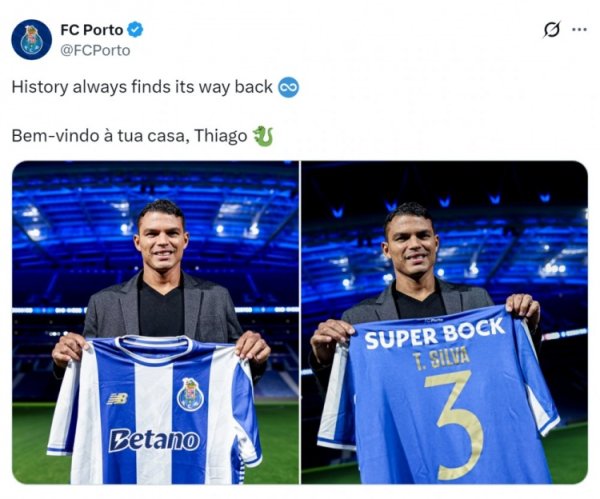Click the "Bem-vindo à tua casa, Thiago" text
This screenshot has width=600, height=499.
point(129,136)
